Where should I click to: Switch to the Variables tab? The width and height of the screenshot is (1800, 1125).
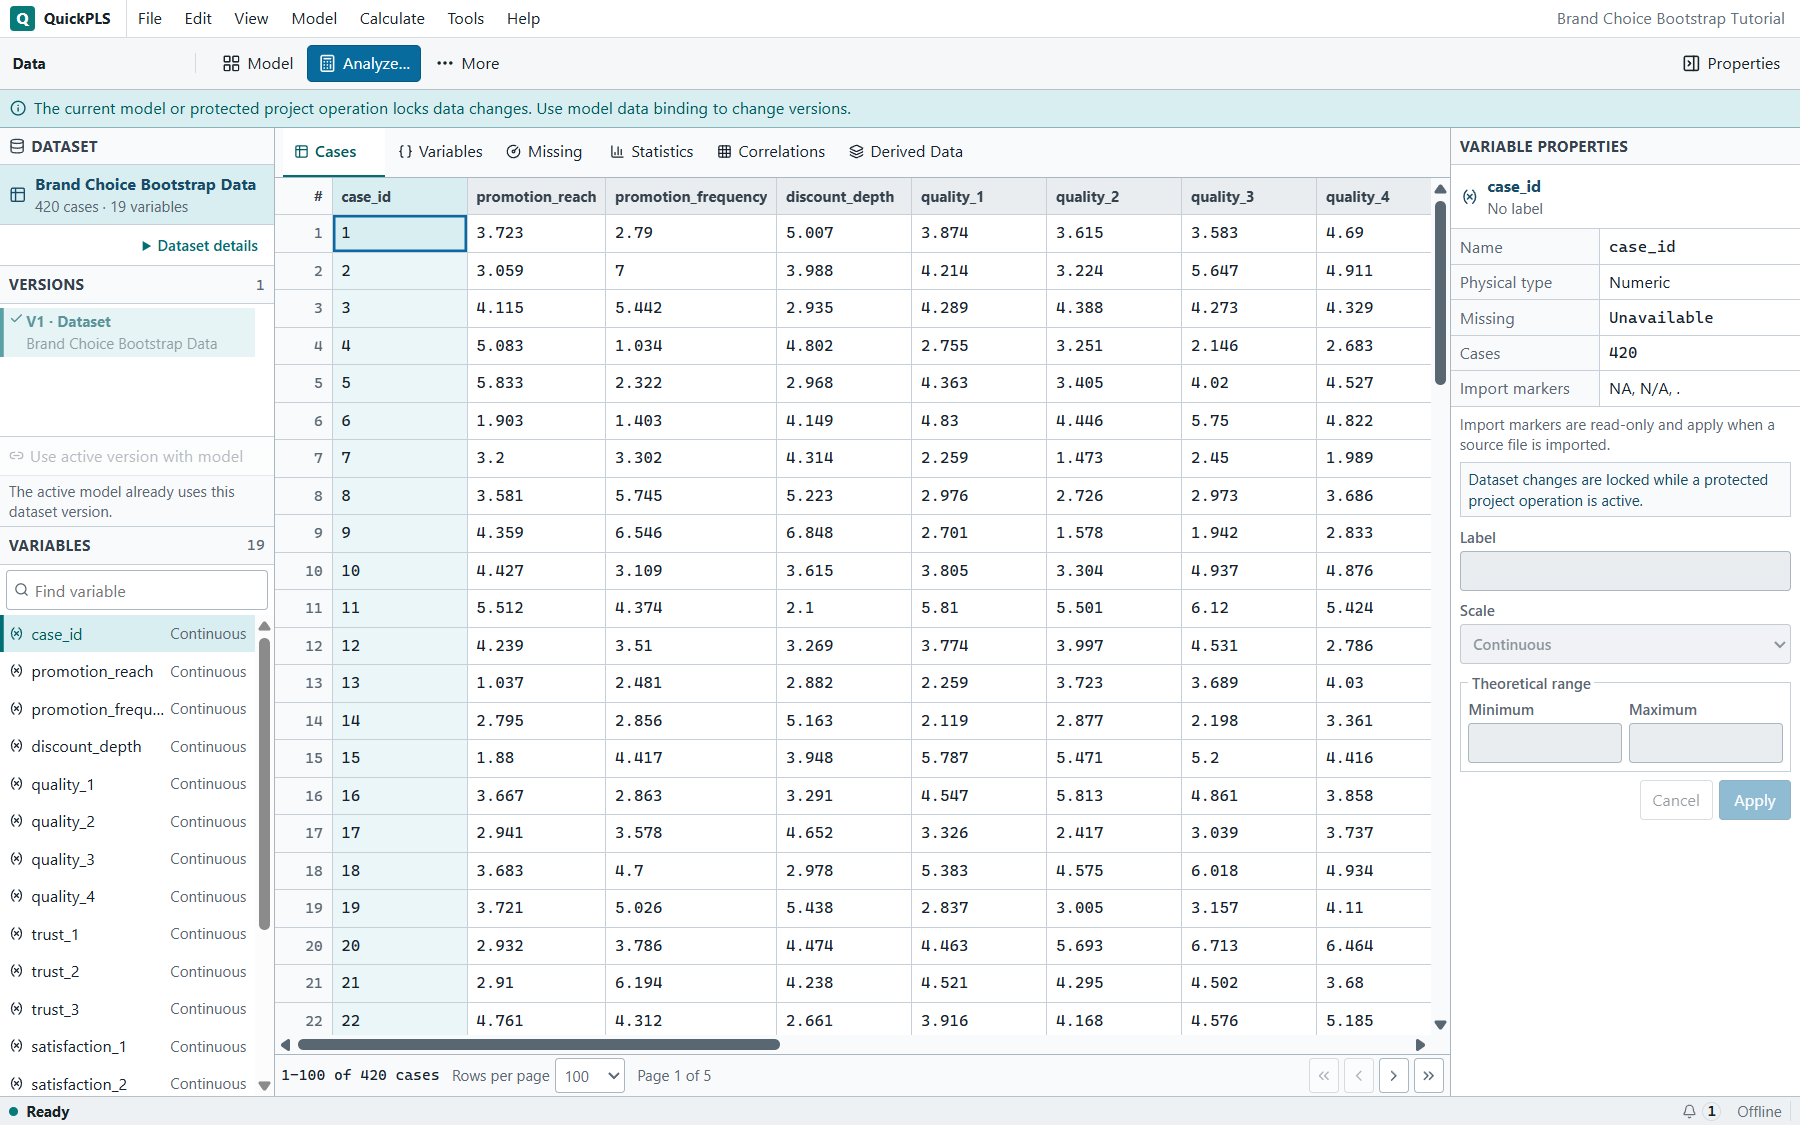click(441, 152)
